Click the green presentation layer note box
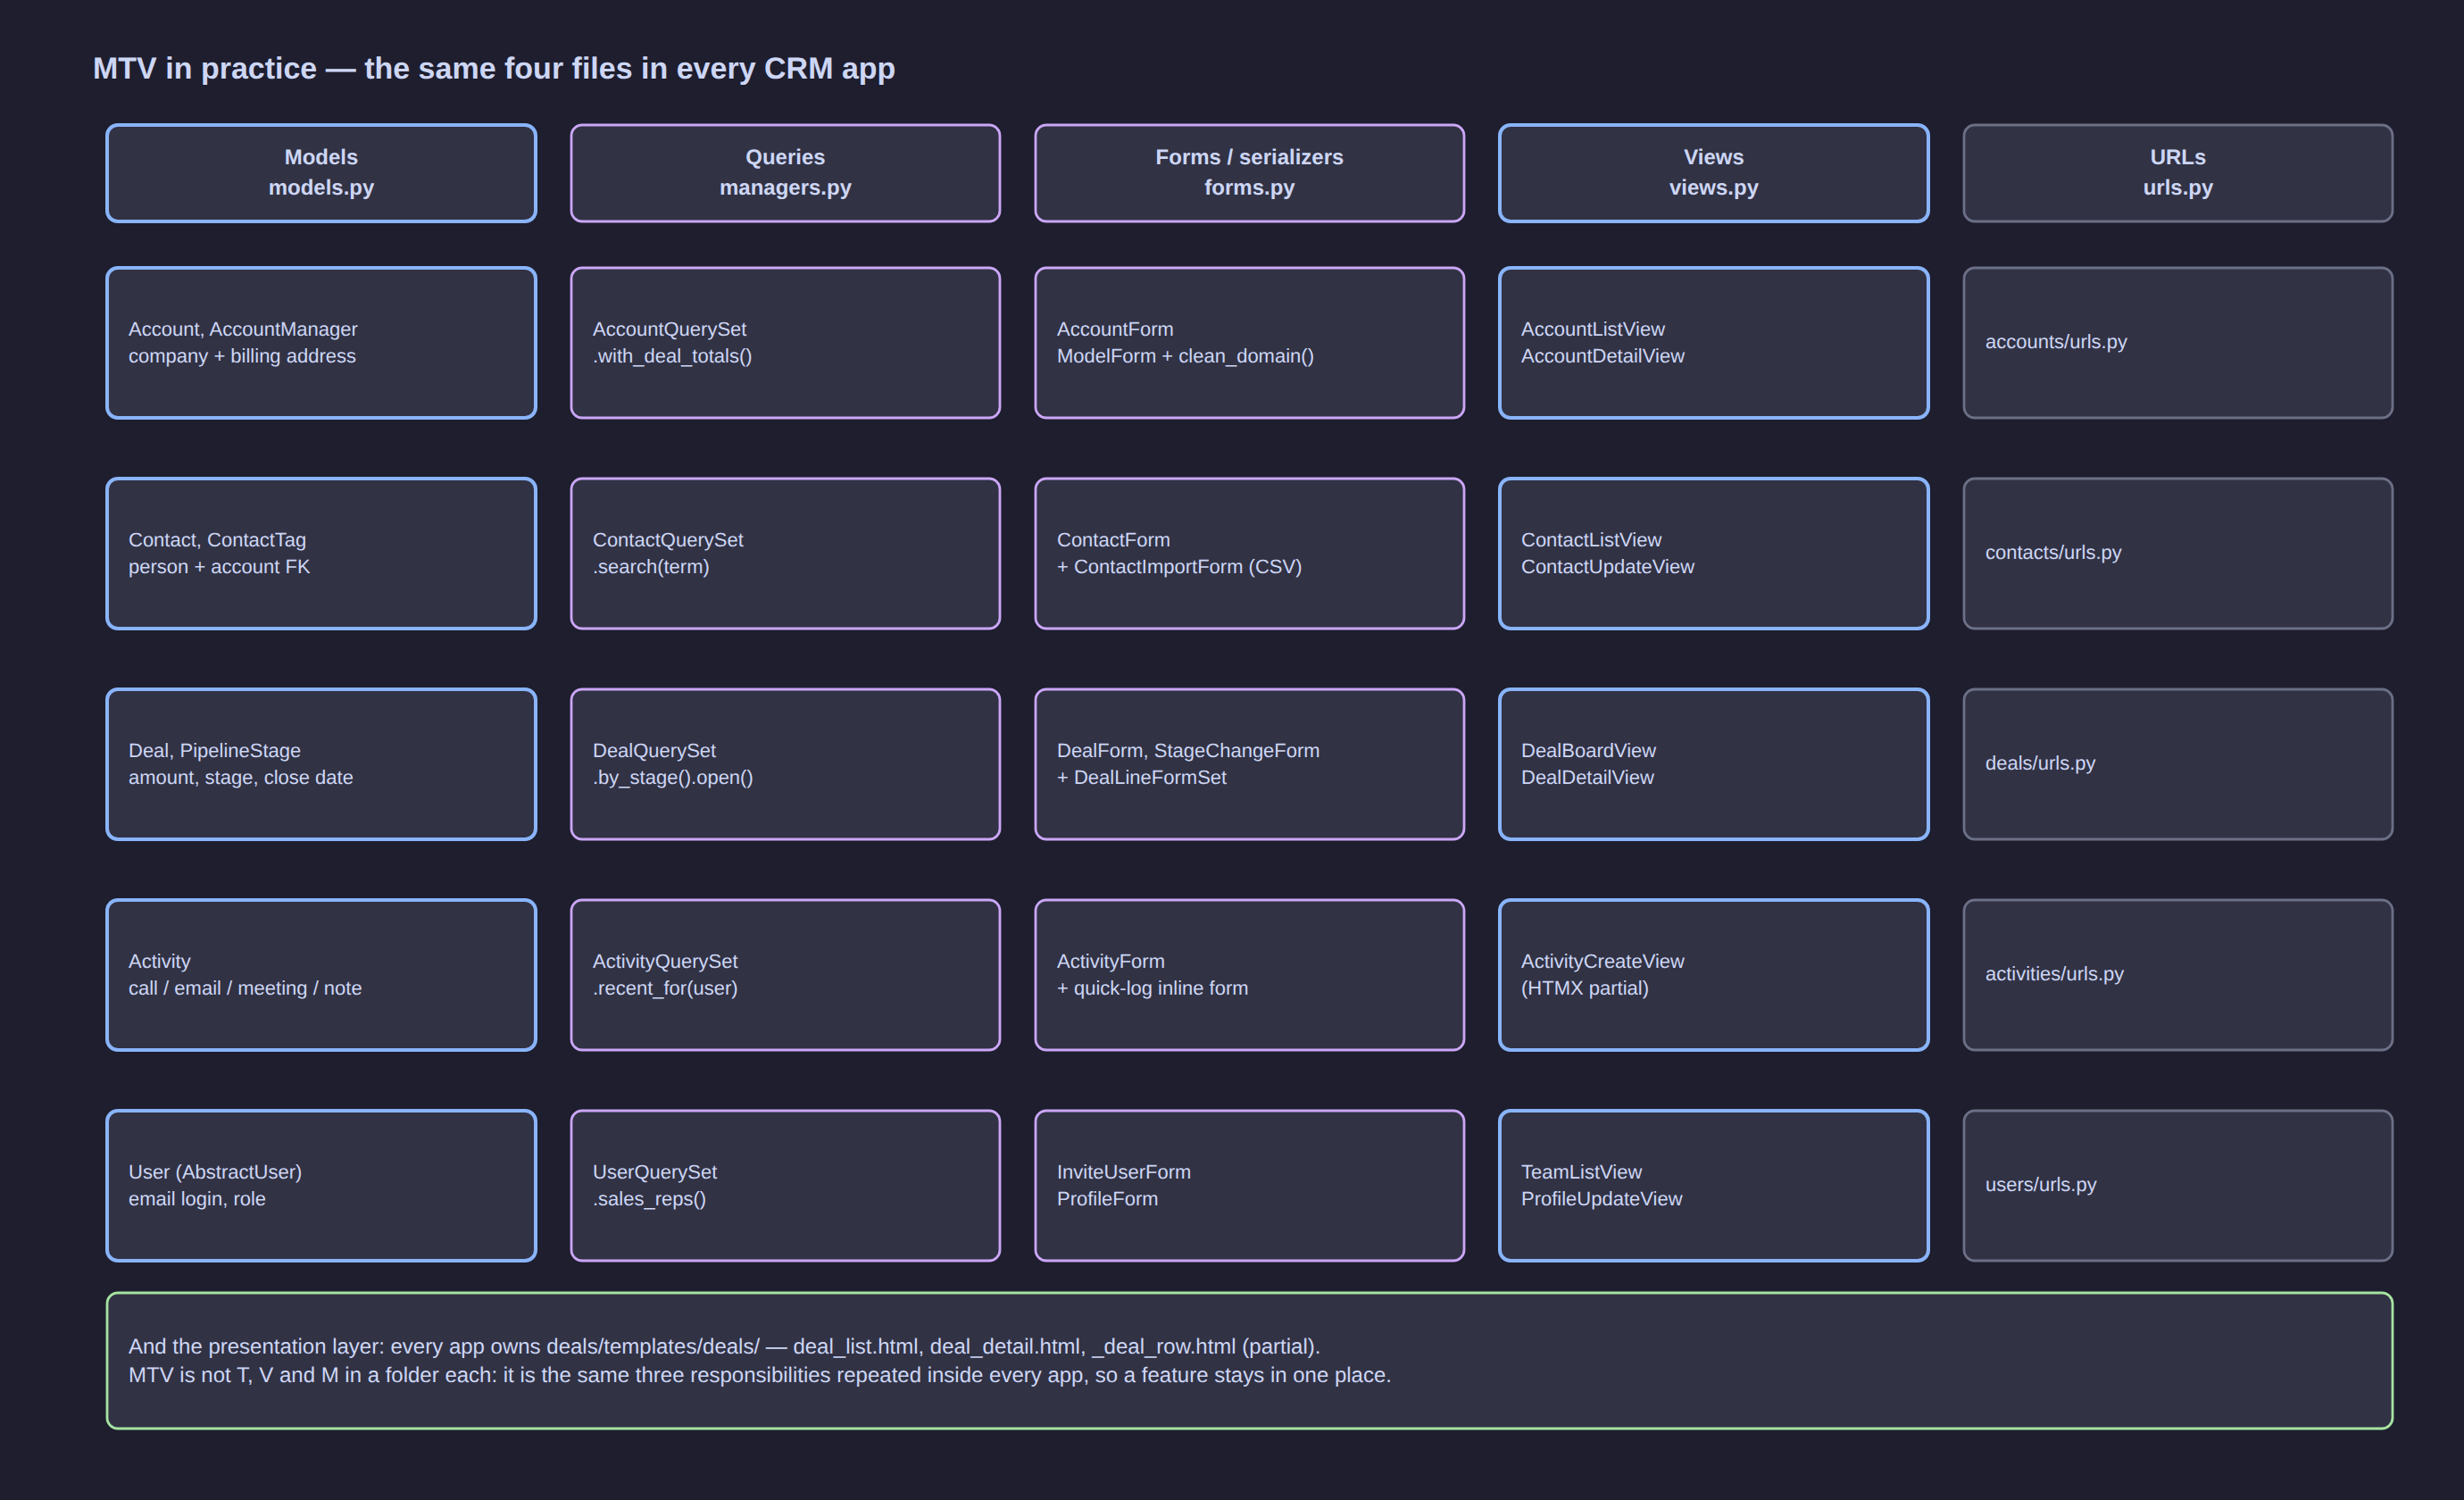Image resolution: width=2464 pixels, height=1500 pixels. 1249,1360
